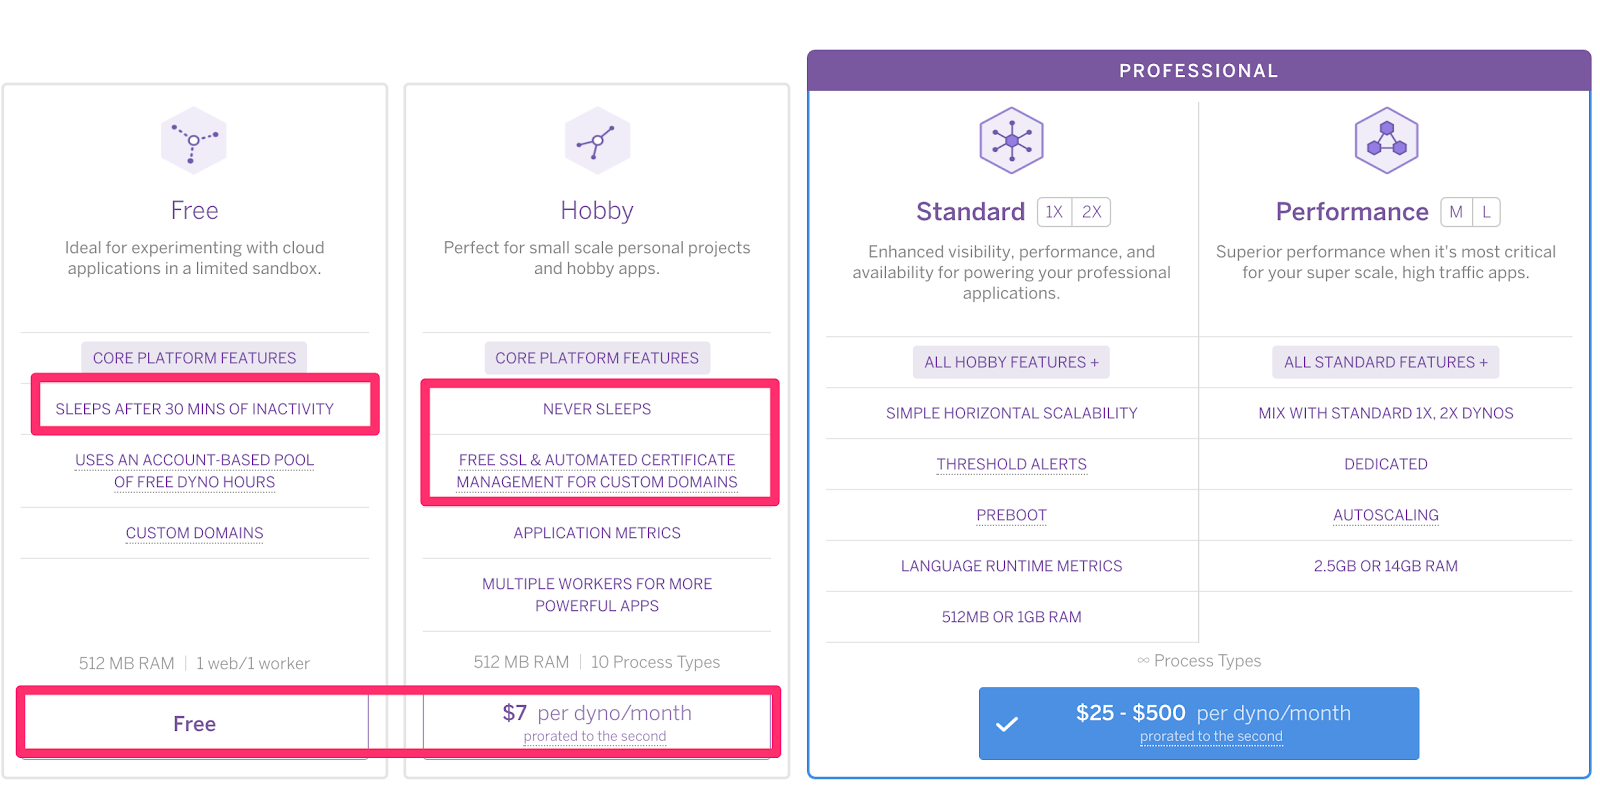Open Core Platform Features under Hobby plan

point(597,358)
